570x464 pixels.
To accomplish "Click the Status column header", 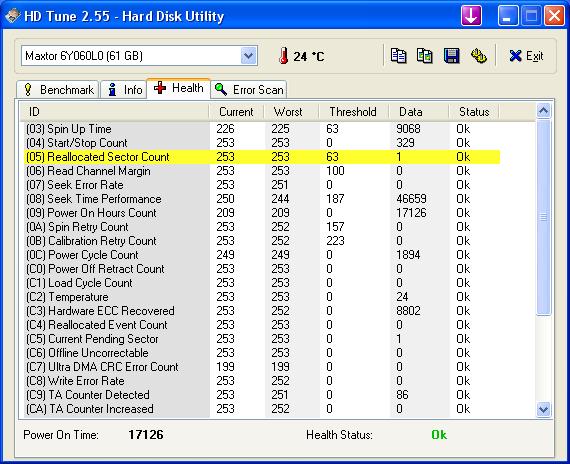I will (474, 112).
